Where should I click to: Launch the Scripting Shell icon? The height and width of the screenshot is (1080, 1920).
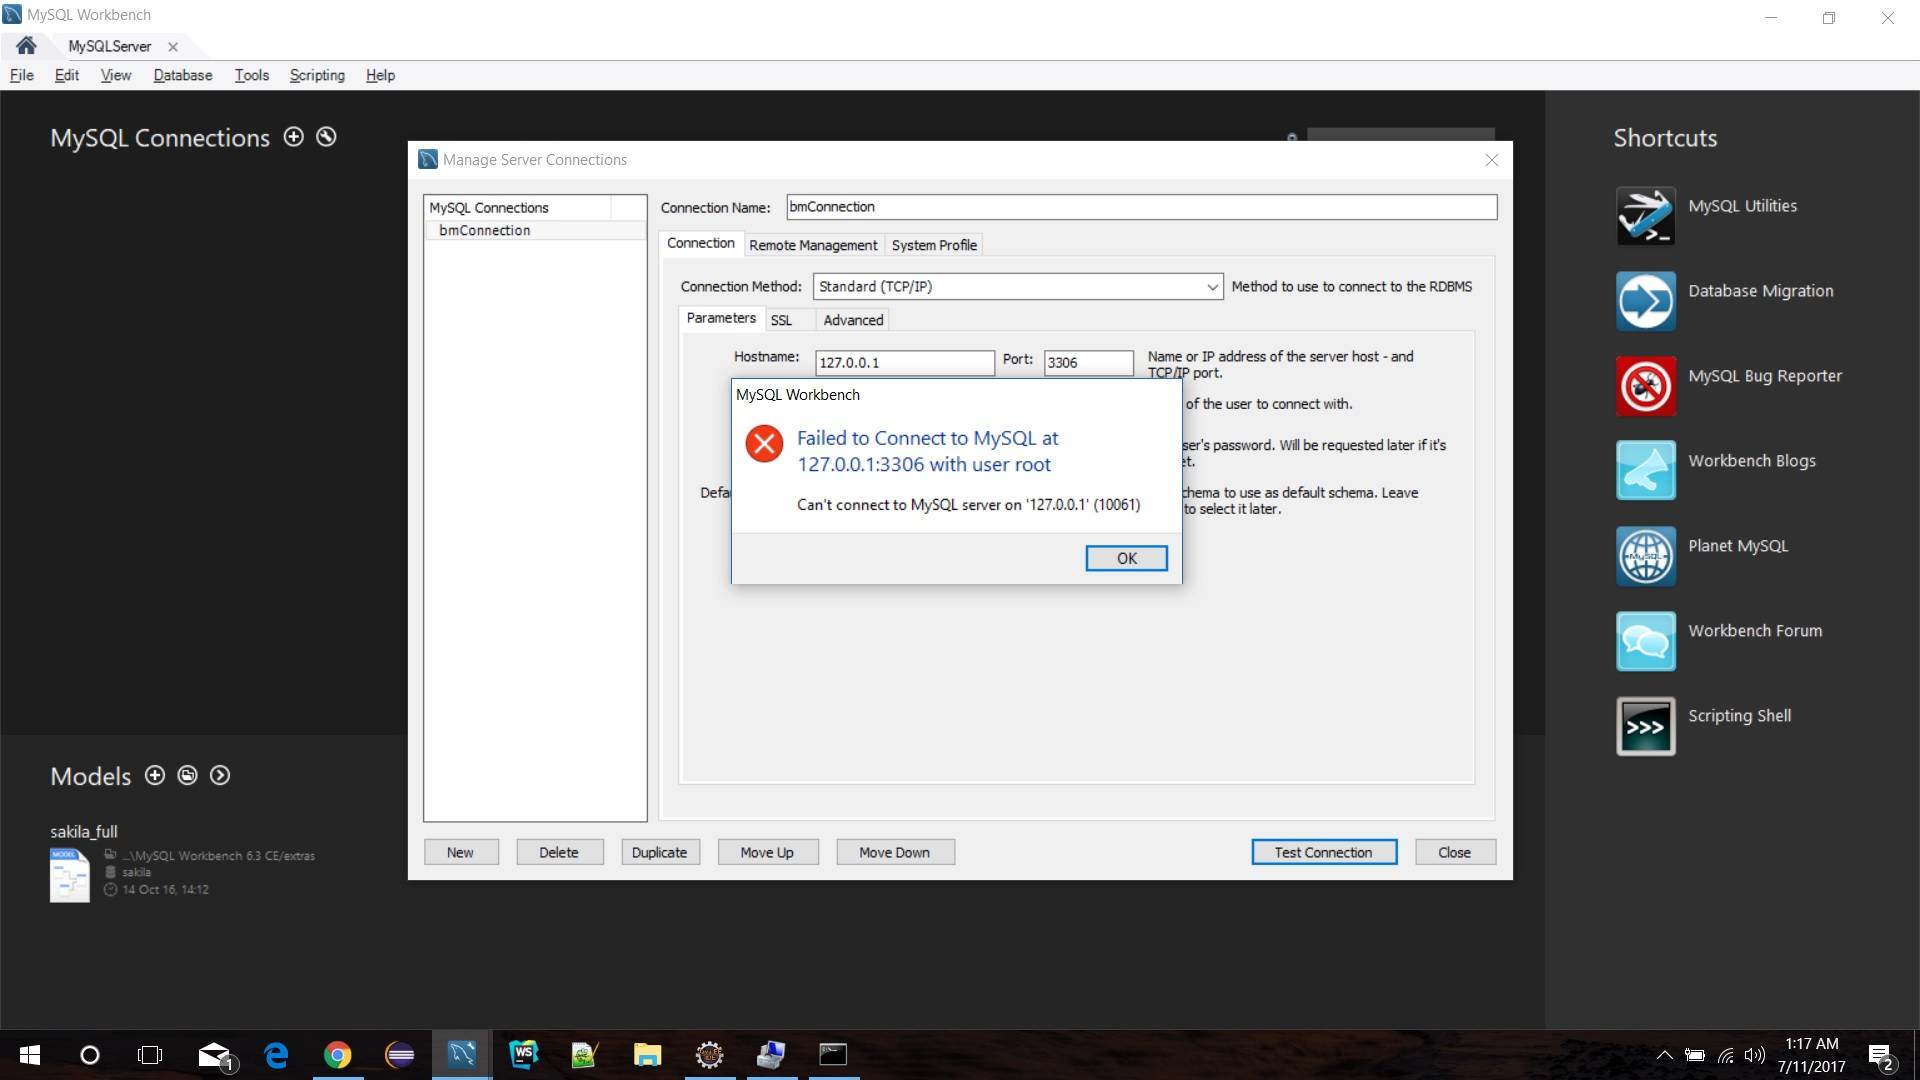1645,726
